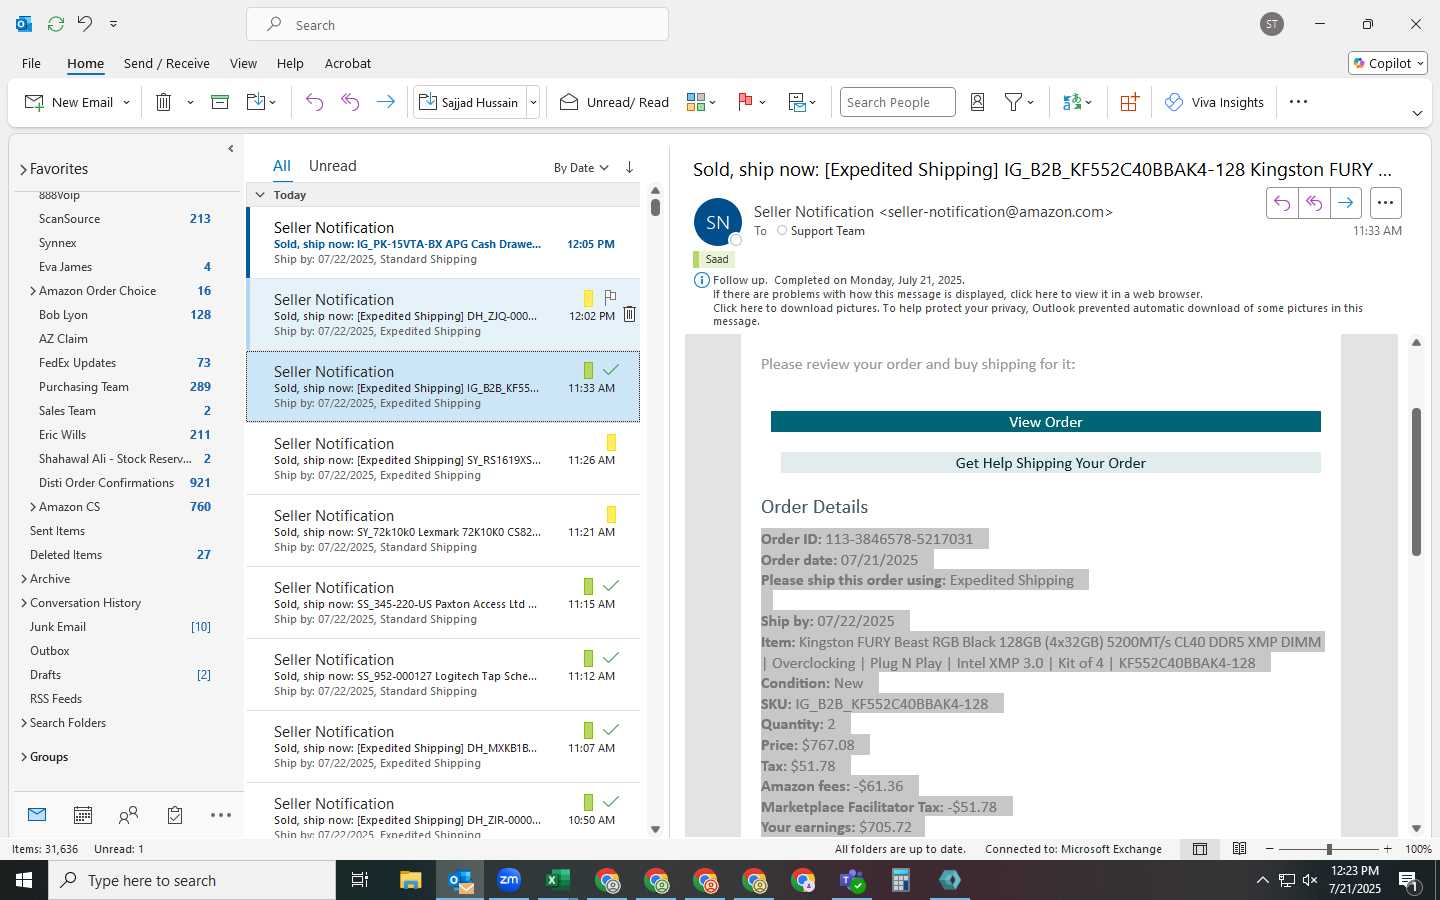Open the Acrobat tab
This screenshot has width=1440, height=900.
point(348,63)
